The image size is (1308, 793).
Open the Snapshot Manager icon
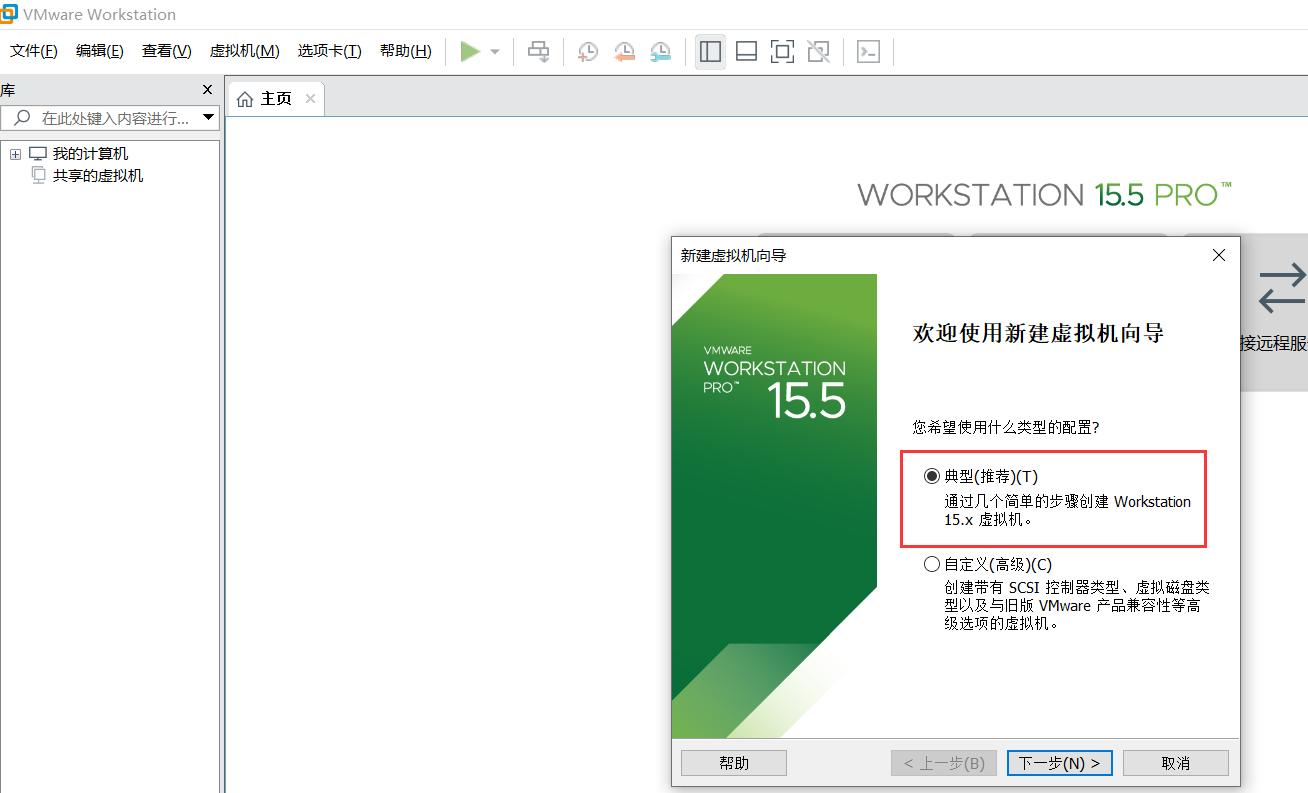(661, 51)
